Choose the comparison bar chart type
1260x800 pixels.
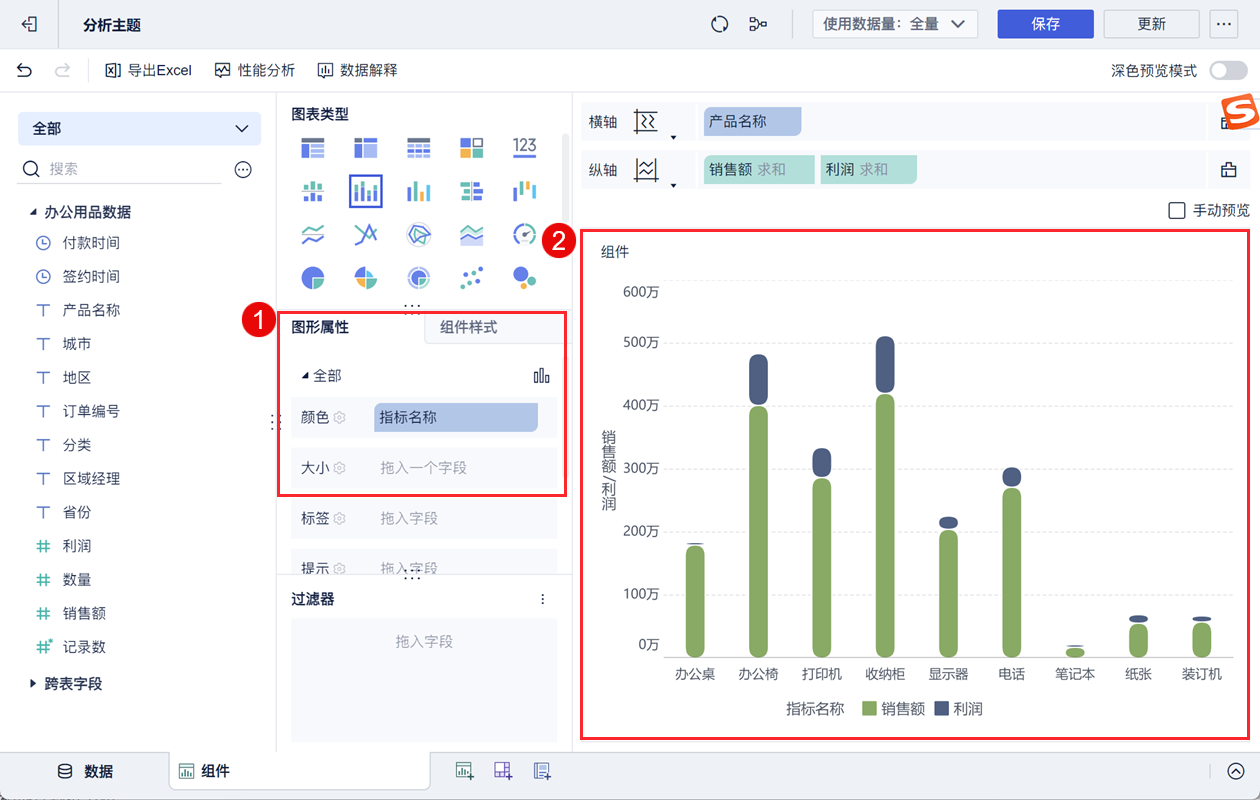pos(472,190)
